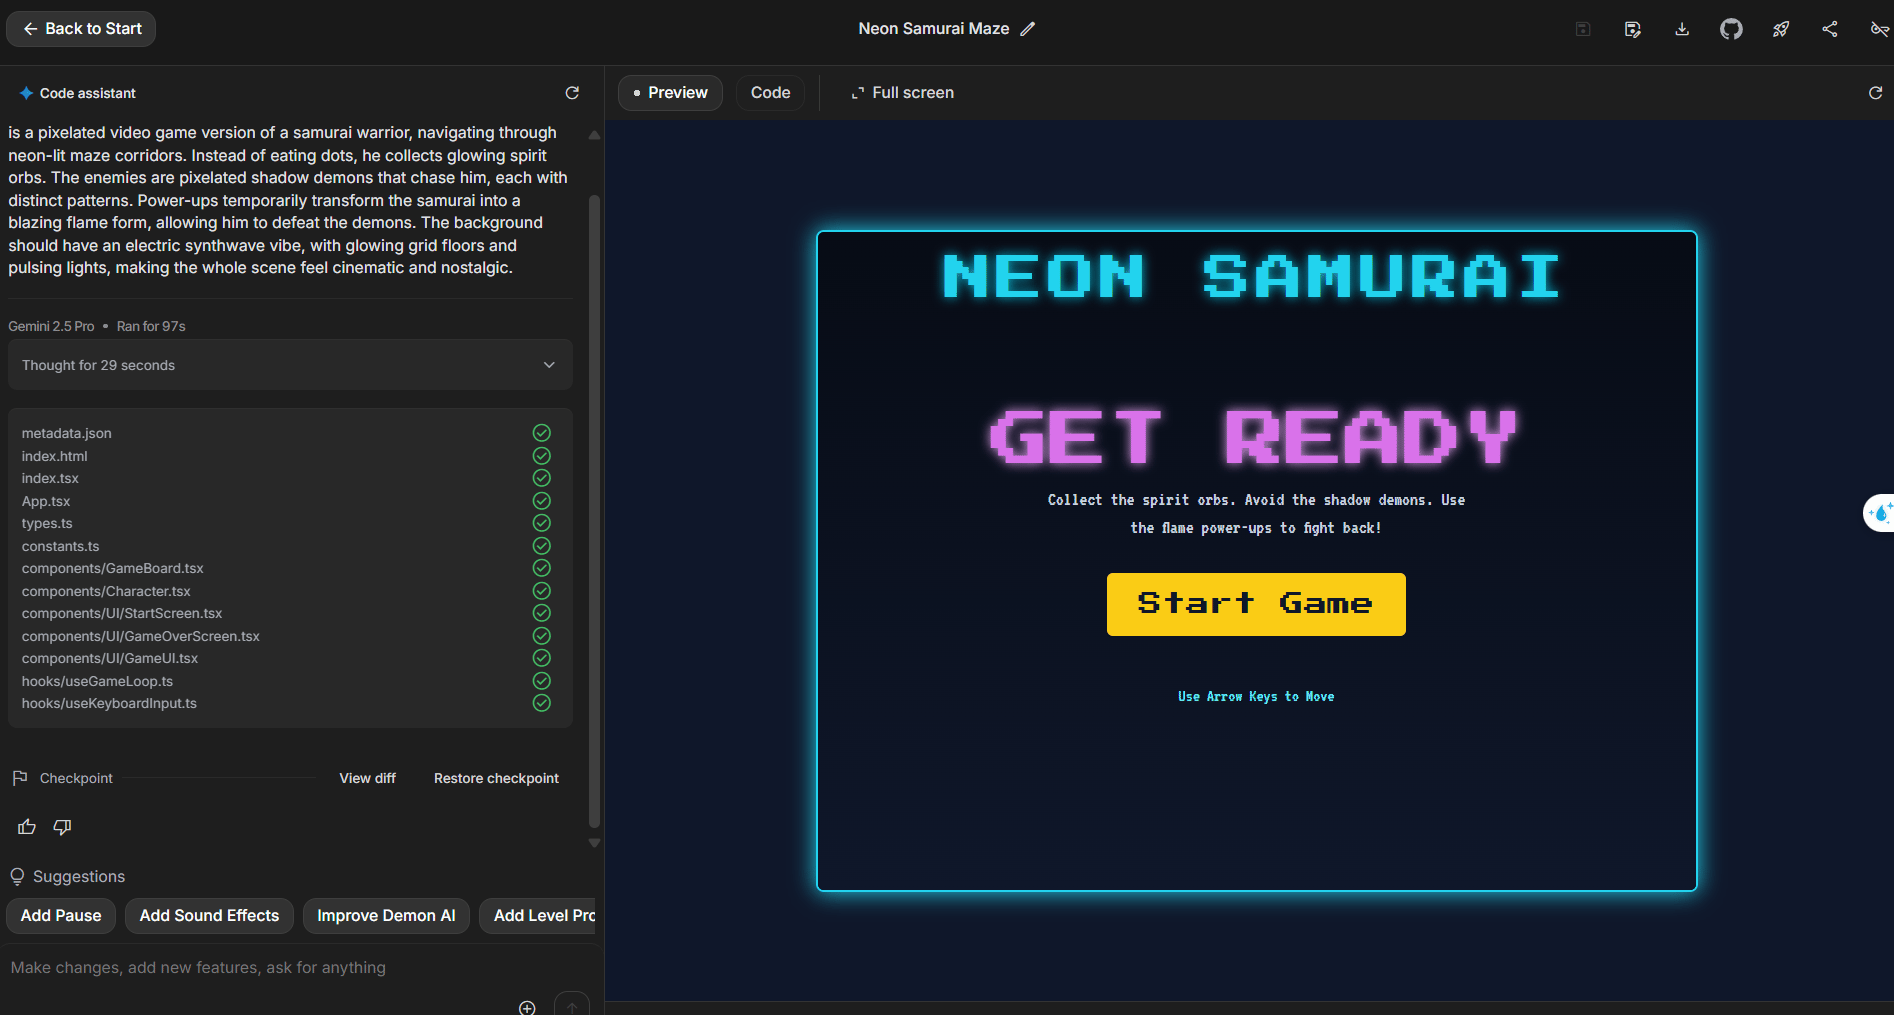Click the thumbs down feedback icon

(x=62, y=827)
